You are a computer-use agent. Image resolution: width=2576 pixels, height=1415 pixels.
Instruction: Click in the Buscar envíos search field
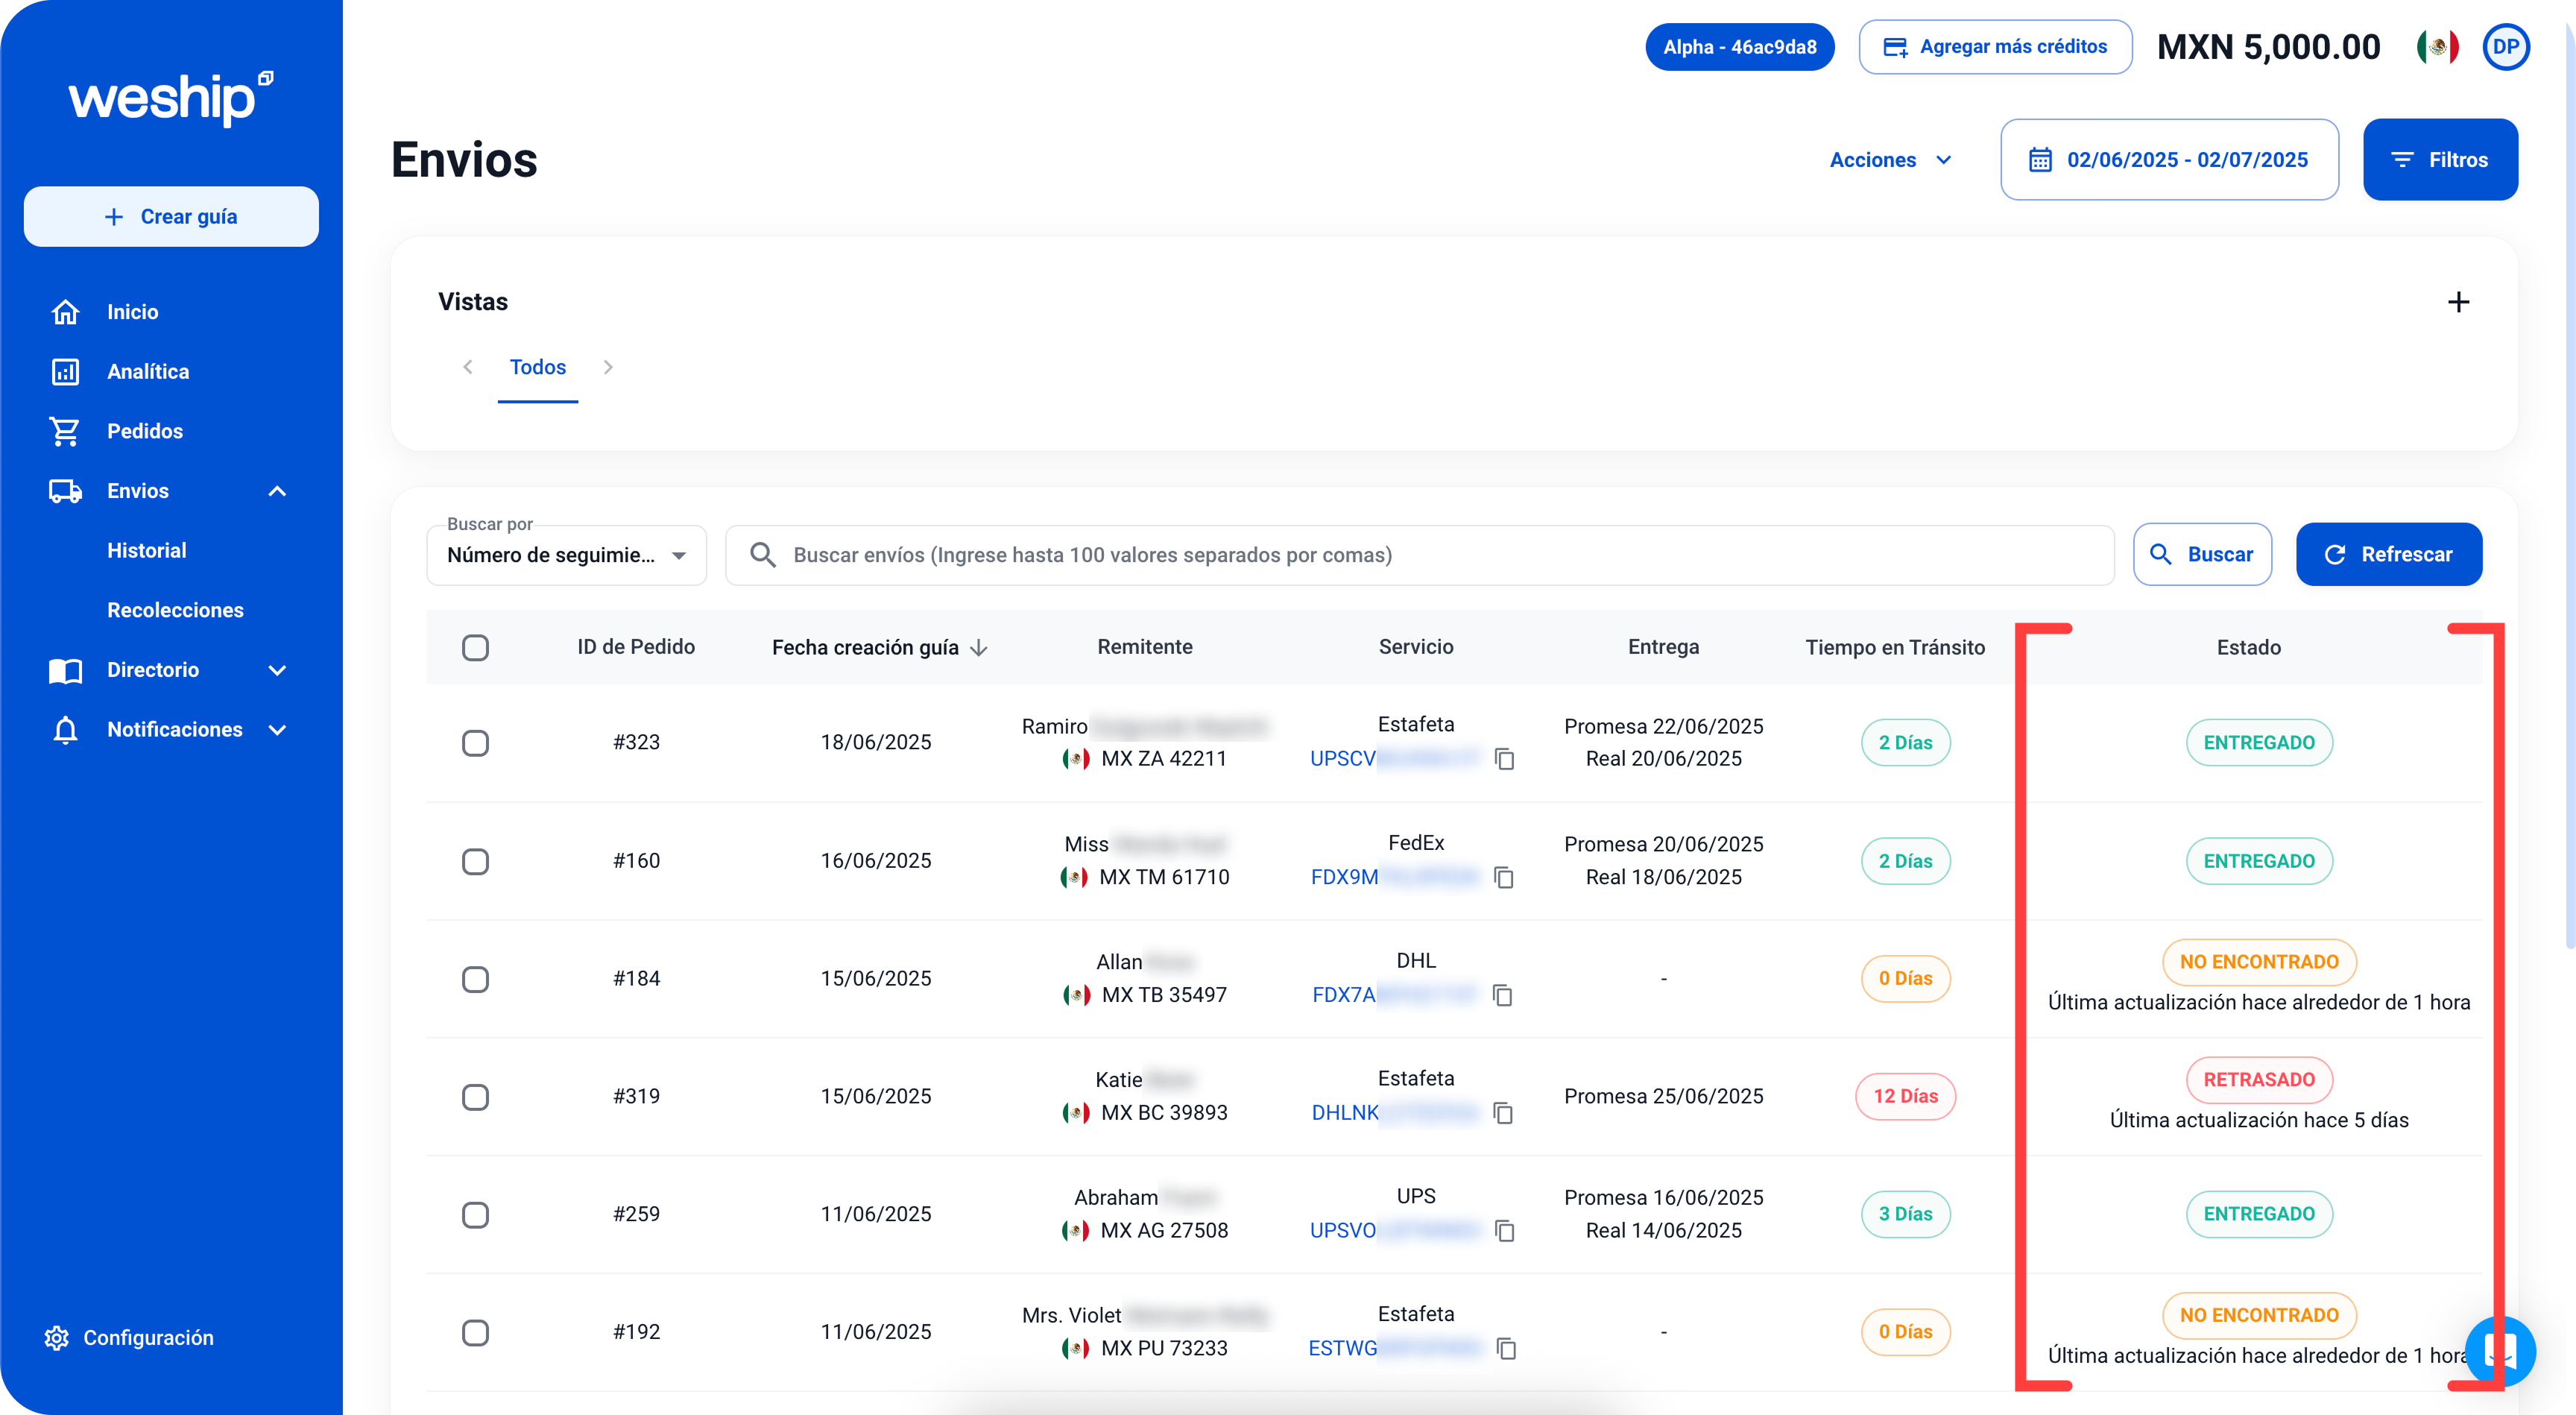pyautogui.click(x=1419, y=555)
